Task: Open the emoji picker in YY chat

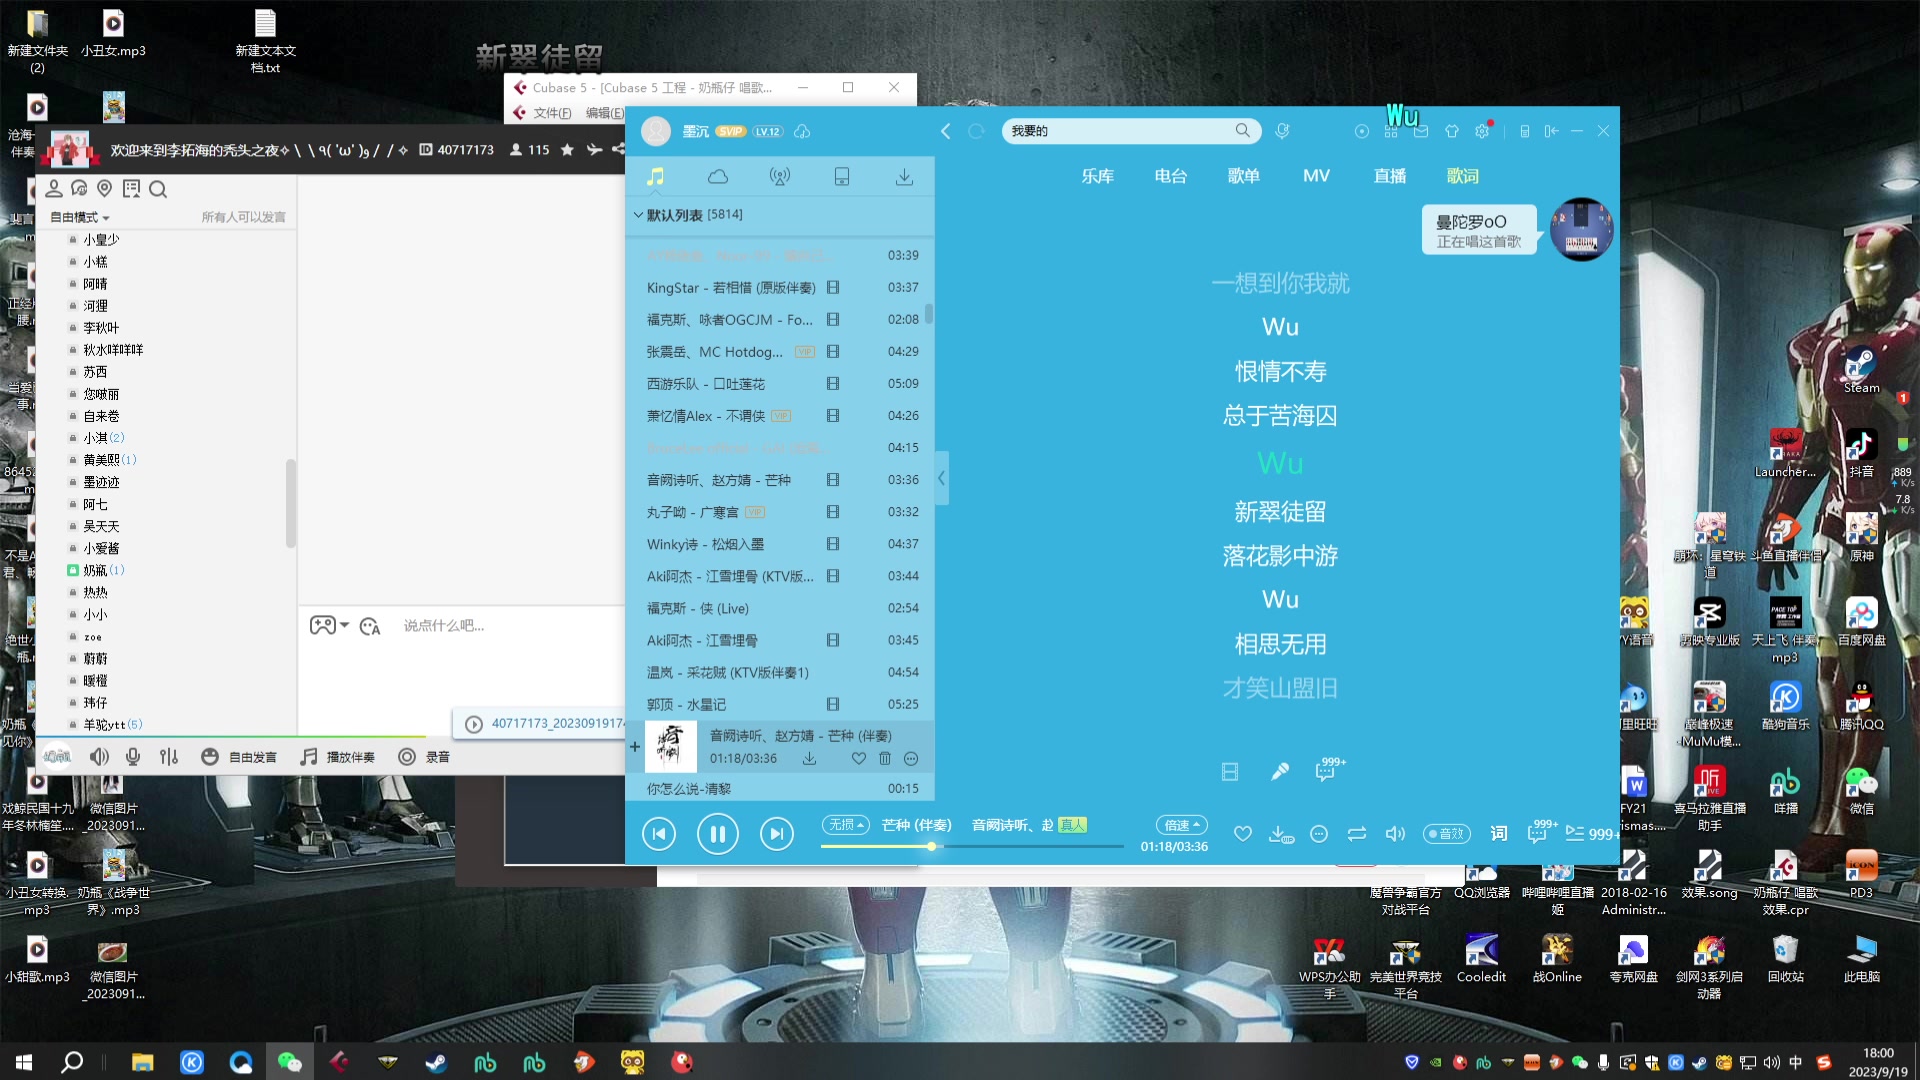Action: 370,626
